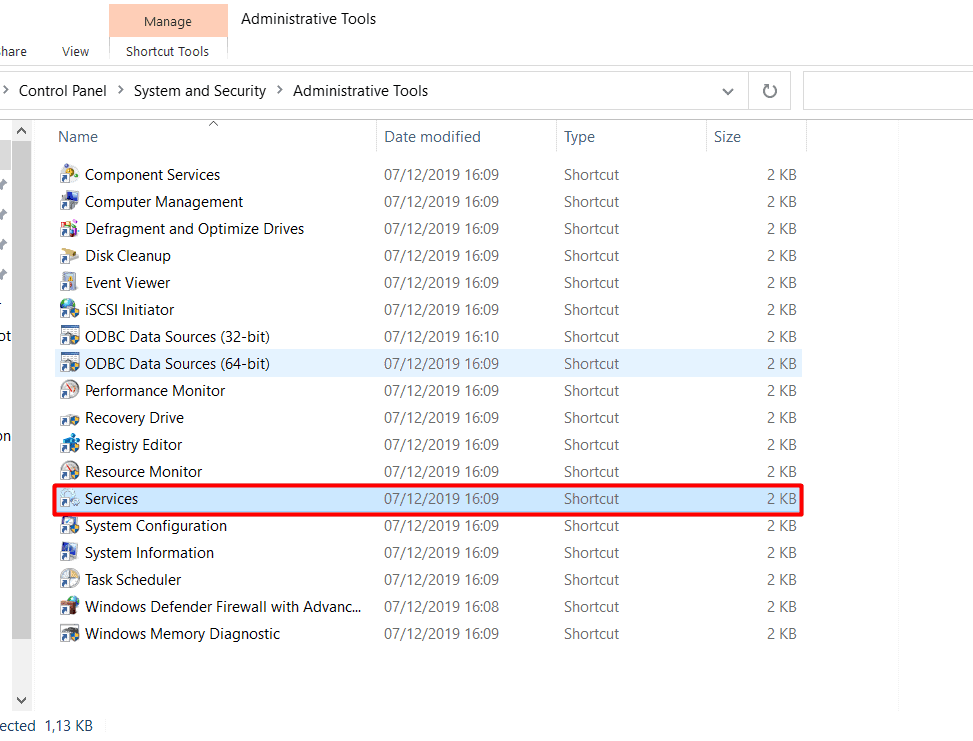Click the Windows Memory Diagnostic icon
The height and width of the screenshot is (741, 973).
pos(69,634)
